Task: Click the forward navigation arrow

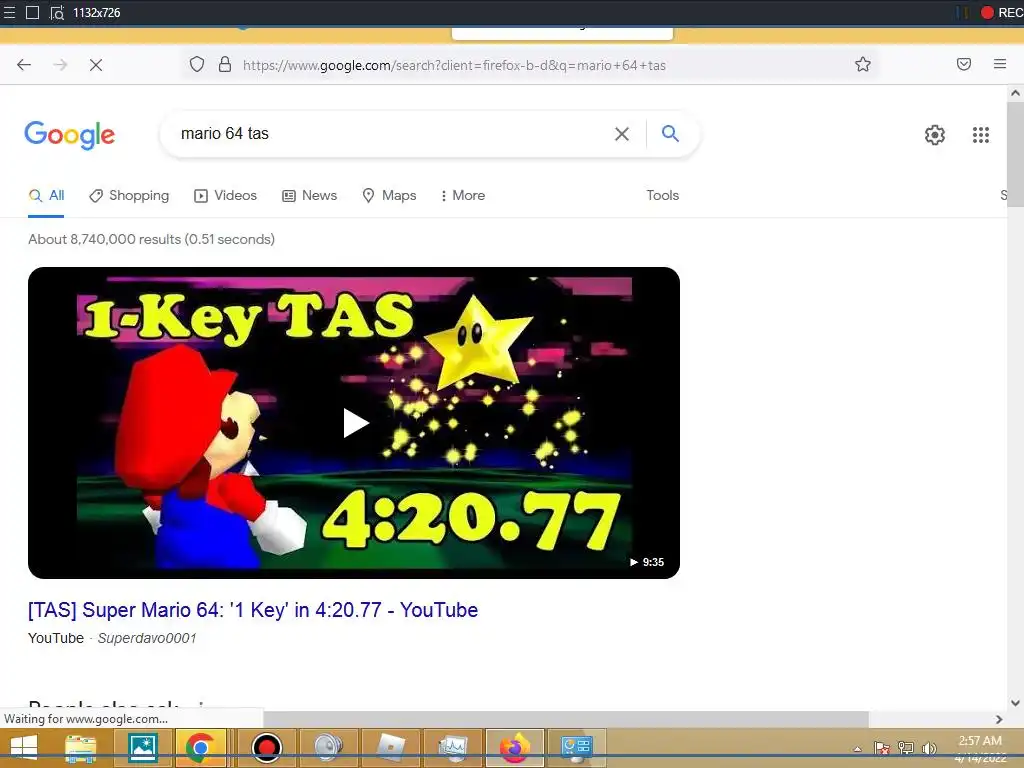Action: coord(60,65)
